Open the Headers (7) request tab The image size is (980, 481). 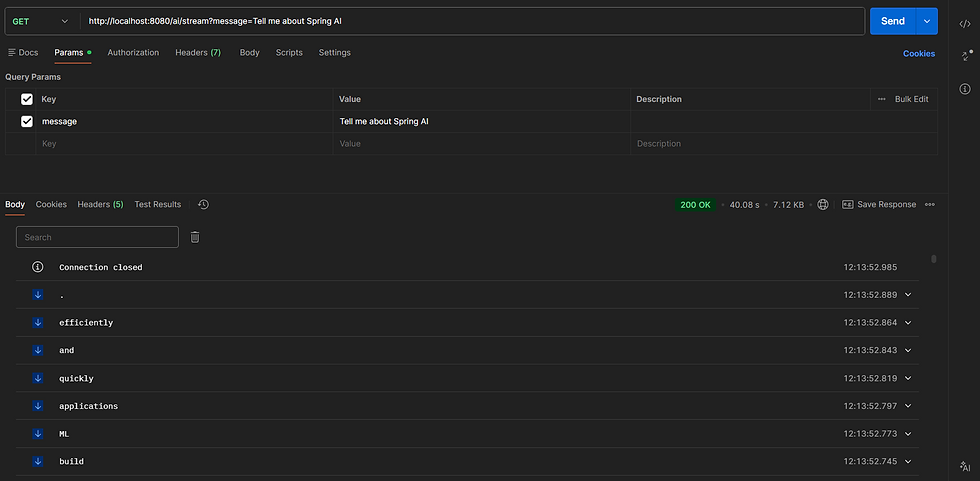(198, 52)
